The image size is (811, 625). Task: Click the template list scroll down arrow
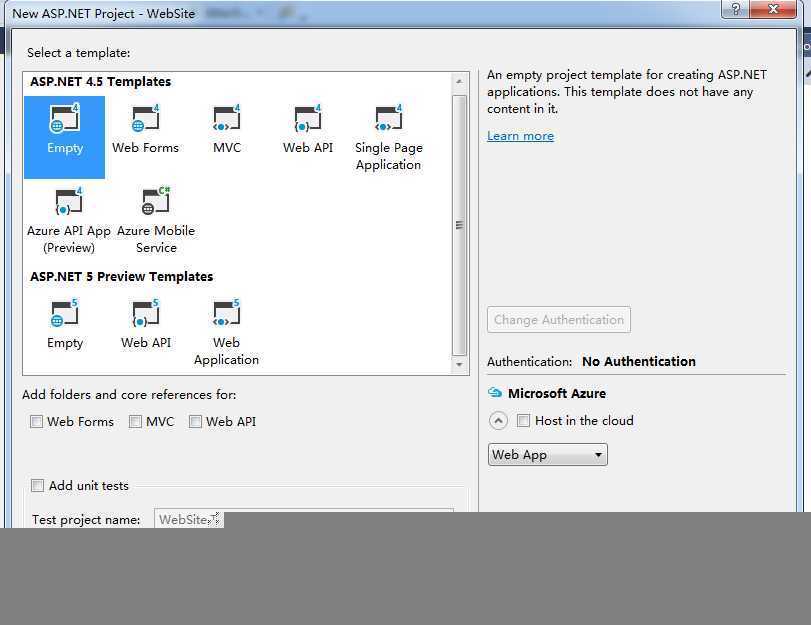pyautogui.click(x=459, y=365)
